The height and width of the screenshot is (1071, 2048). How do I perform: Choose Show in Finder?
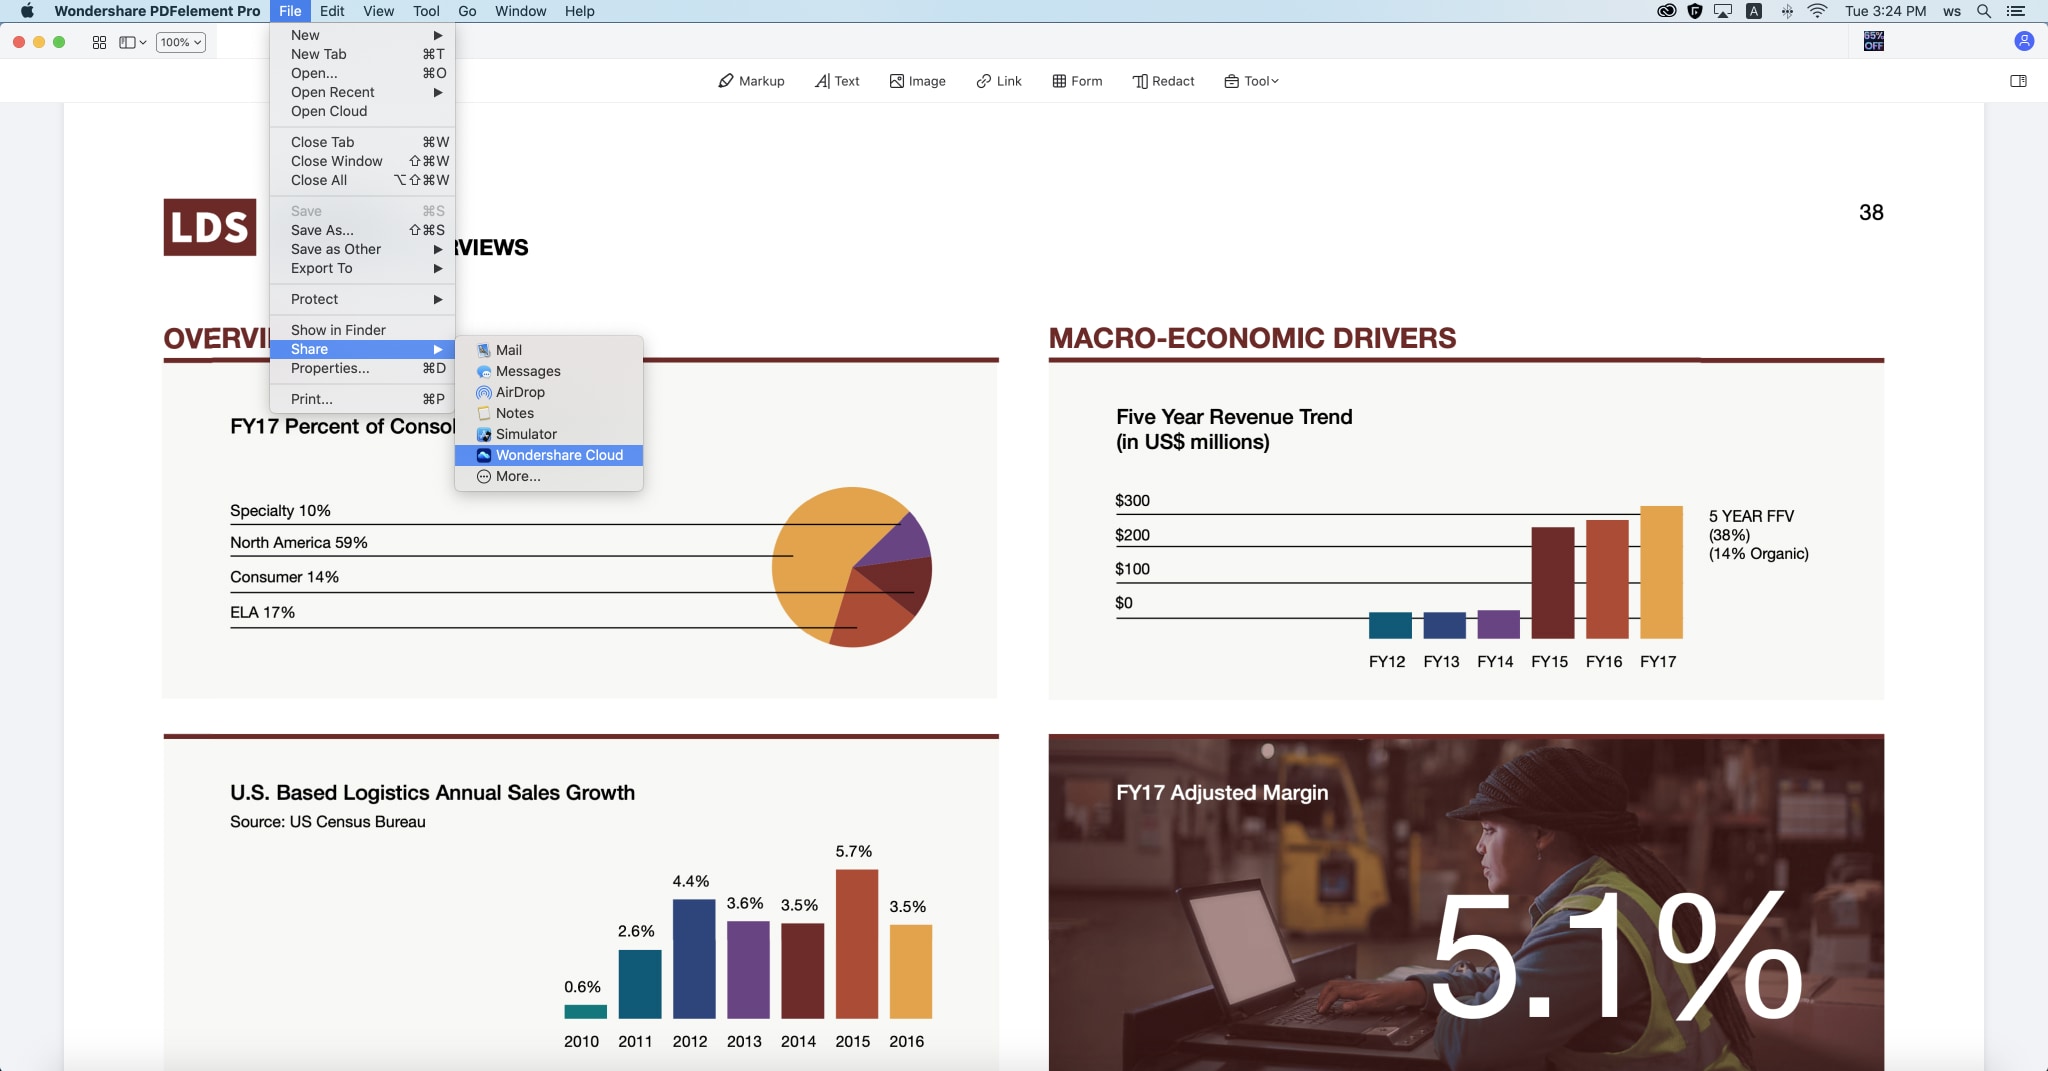[362, 330]
